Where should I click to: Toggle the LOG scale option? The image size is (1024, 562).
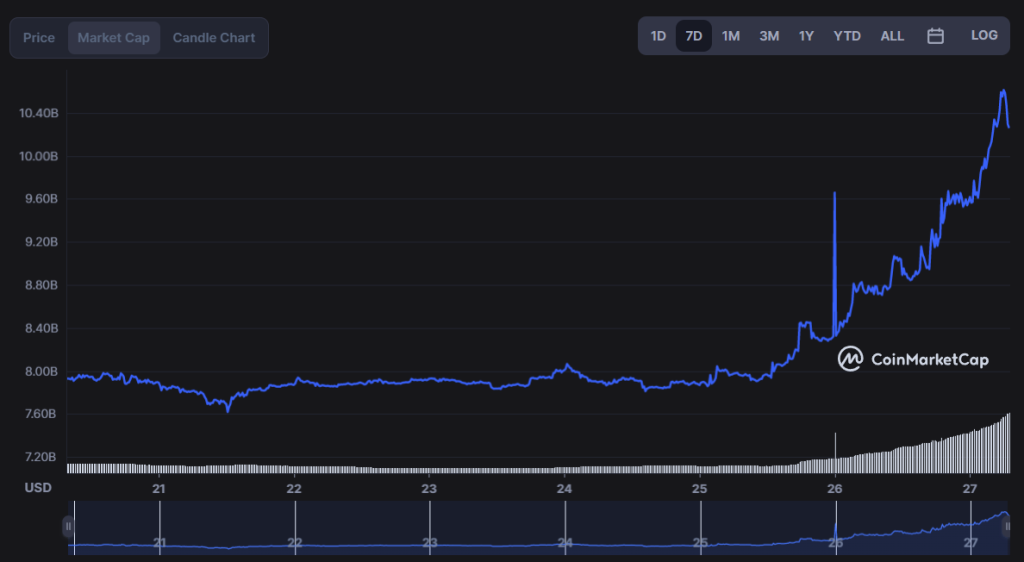point(984,35)
